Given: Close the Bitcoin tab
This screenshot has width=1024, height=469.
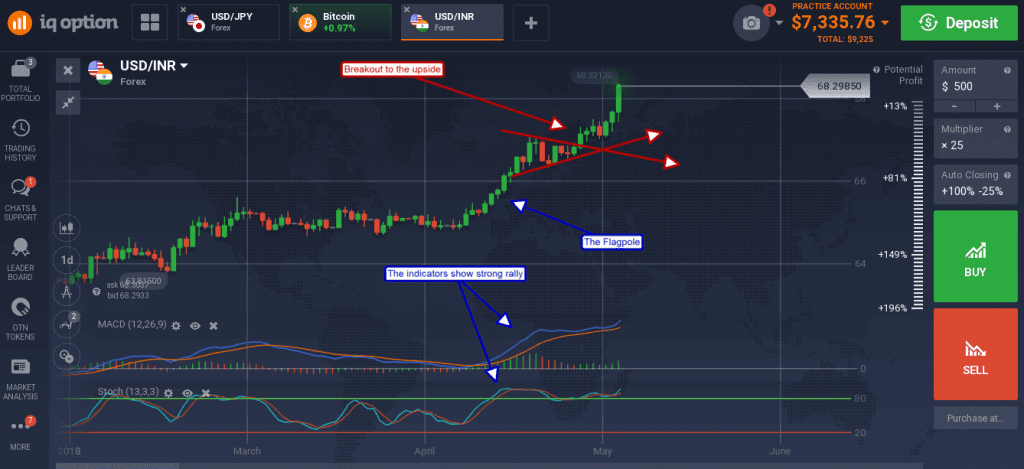Looking at the screenshot, I should tap(295, 10).
